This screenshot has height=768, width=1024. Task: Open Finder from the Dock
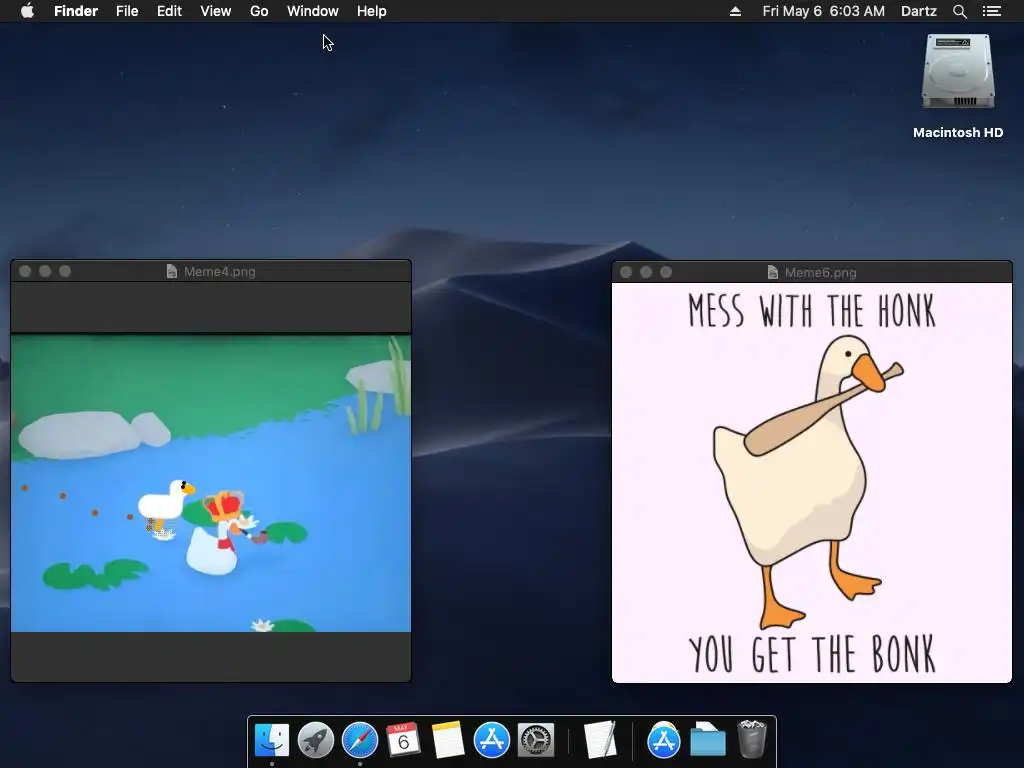272,741
